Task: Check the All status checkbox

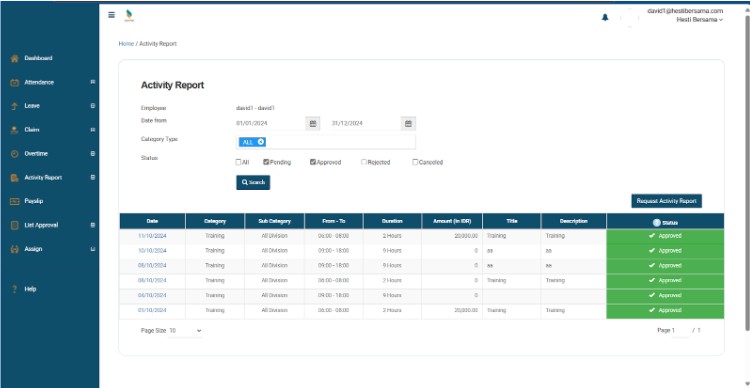Action: pyautogui.click(x=238, y=162)
